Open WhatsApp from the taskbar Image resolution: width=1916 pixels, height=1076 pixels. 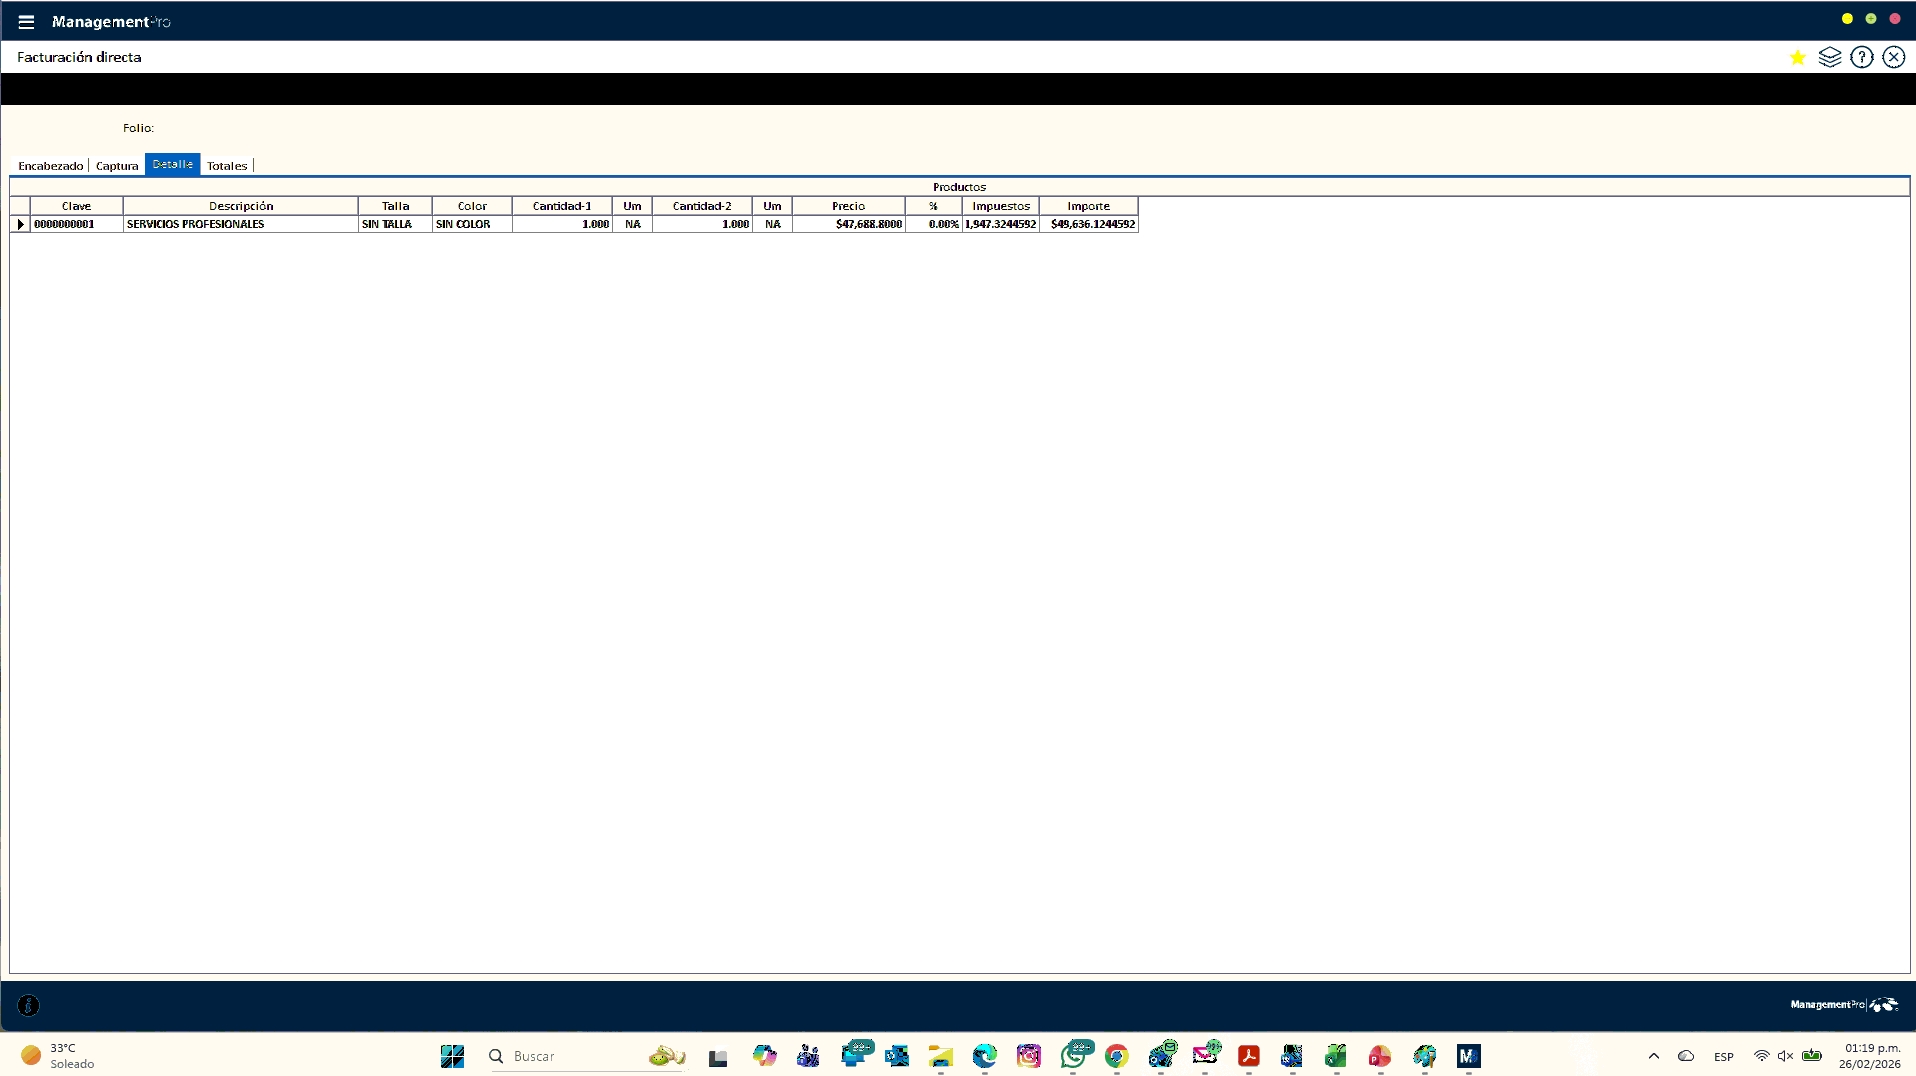(1074, 1056)
